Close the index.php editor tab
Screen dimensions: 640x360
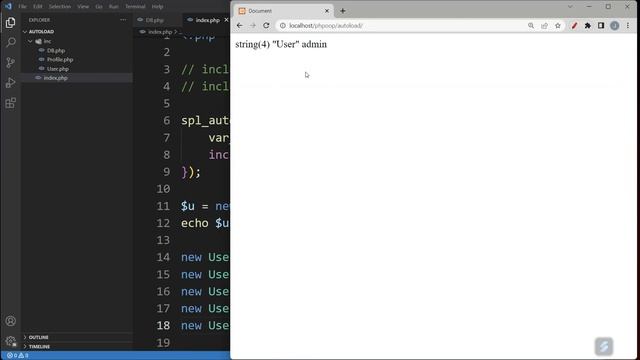226,20
